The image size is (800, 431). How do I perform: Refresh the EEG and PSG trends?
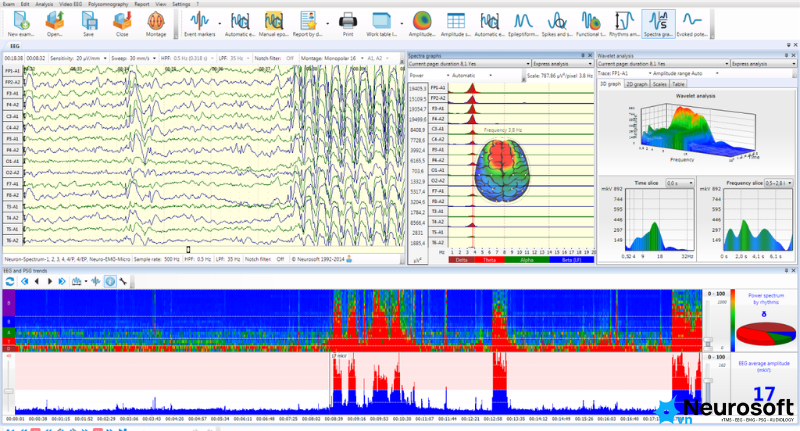(10, 281)
